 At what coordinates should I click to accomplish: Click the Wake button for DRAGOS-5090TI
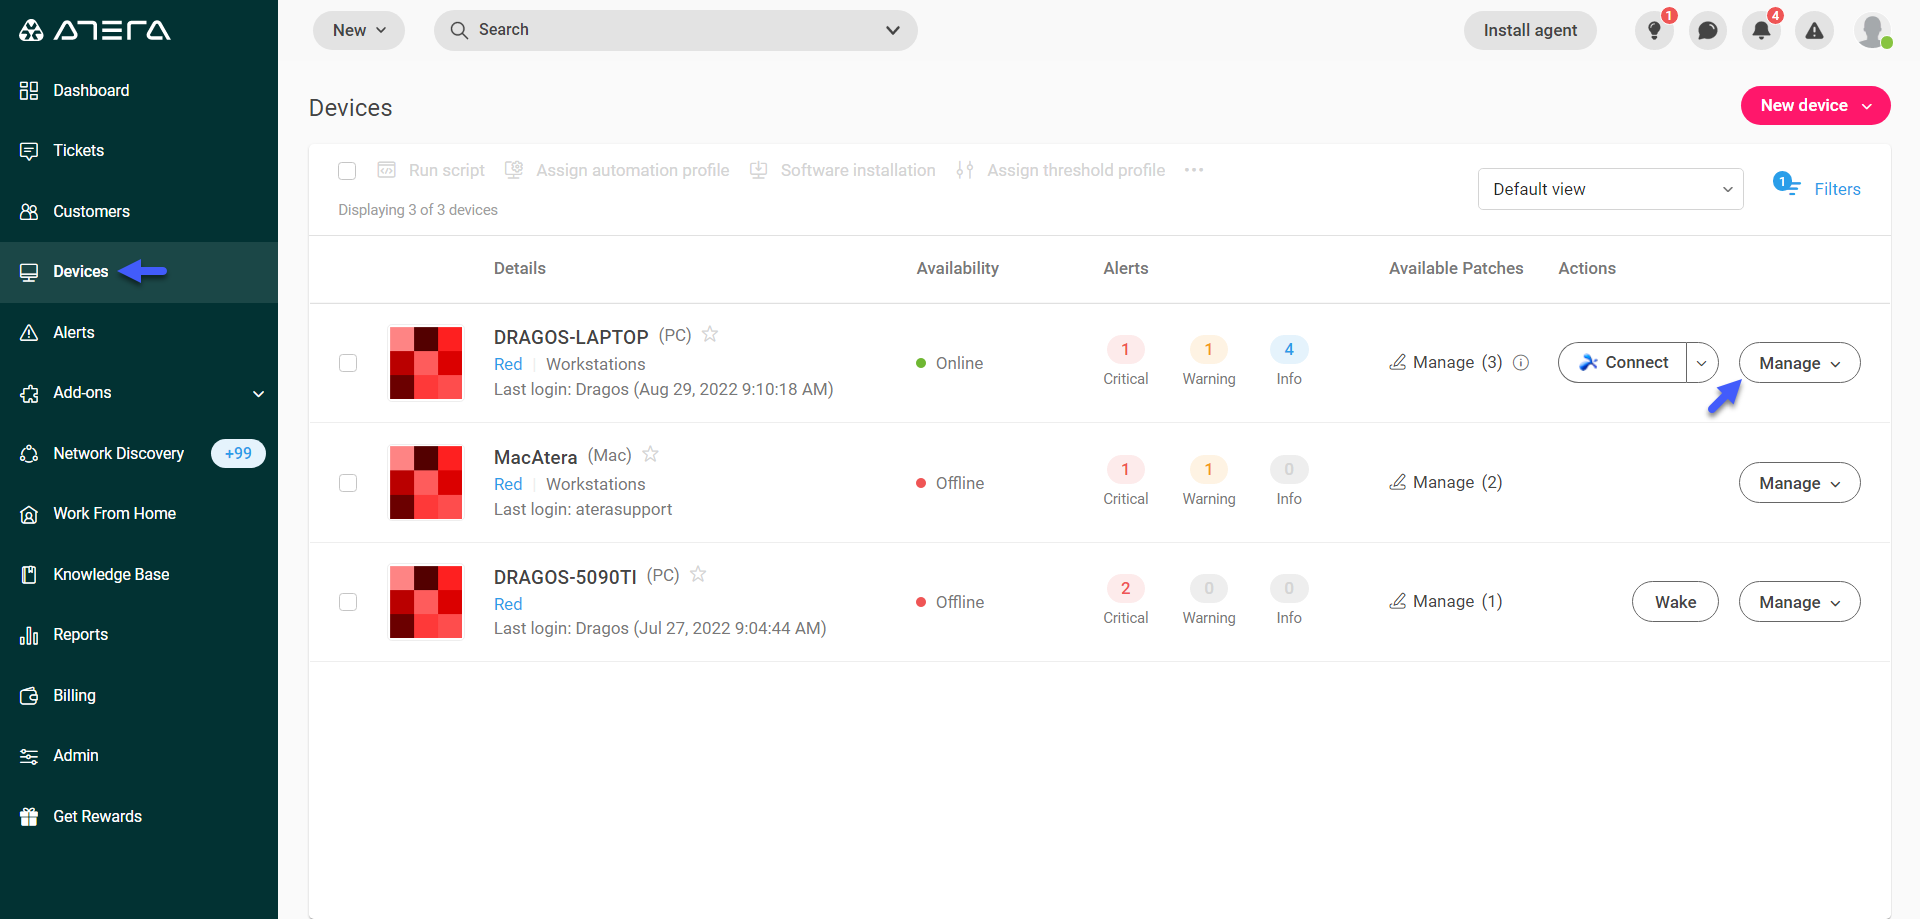[x=1675, y=602]
